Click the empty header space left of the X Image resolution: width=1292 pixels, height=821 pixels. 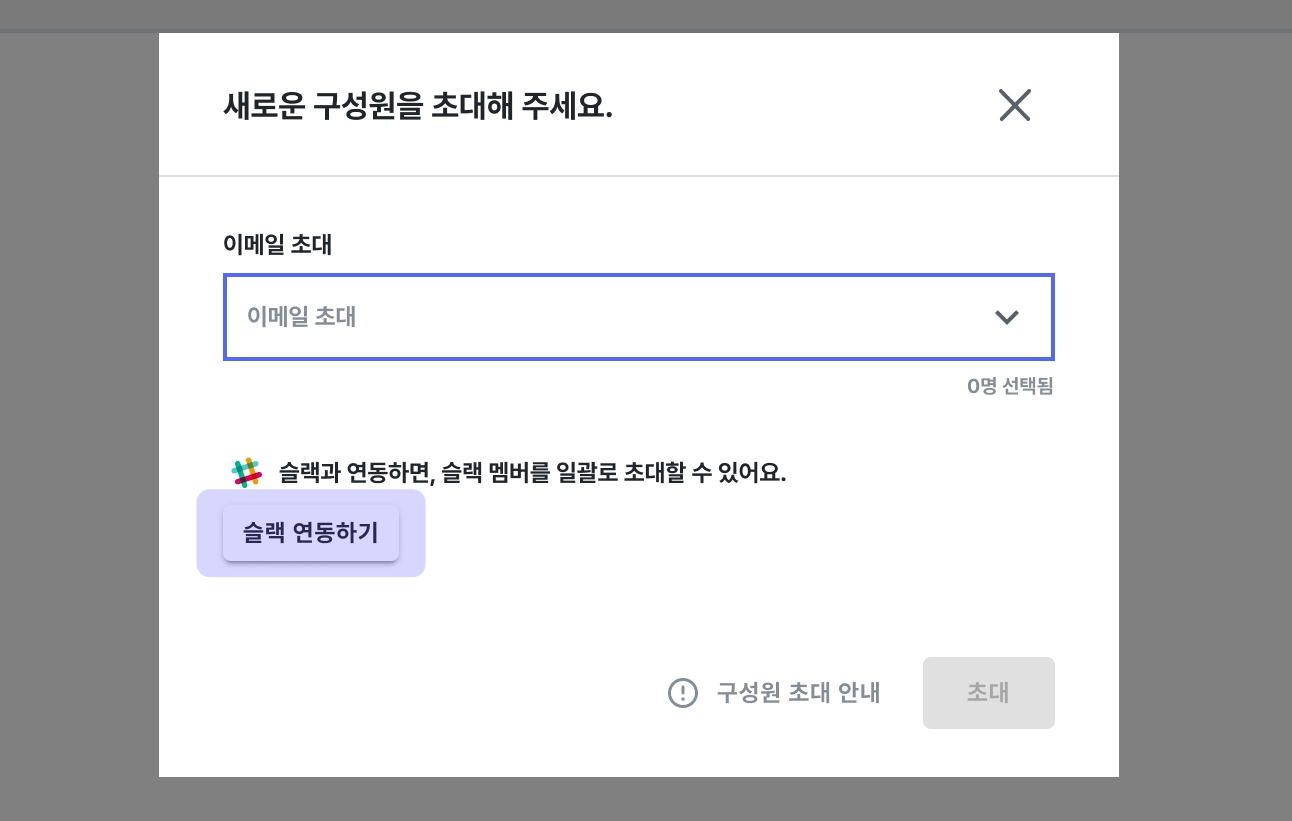800,105
